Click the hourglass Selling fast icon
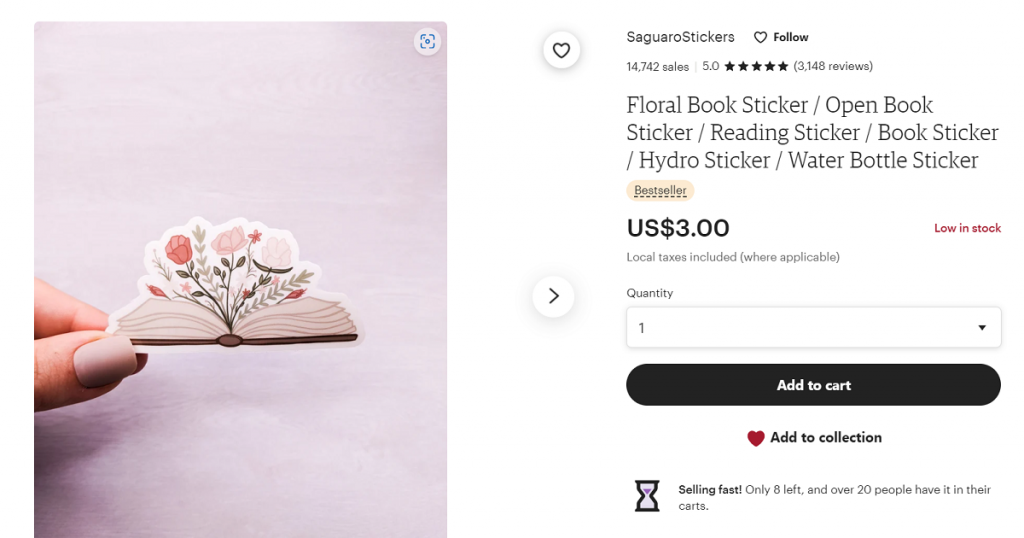This screenshot has width=1024, height=538. click(647, 496)
